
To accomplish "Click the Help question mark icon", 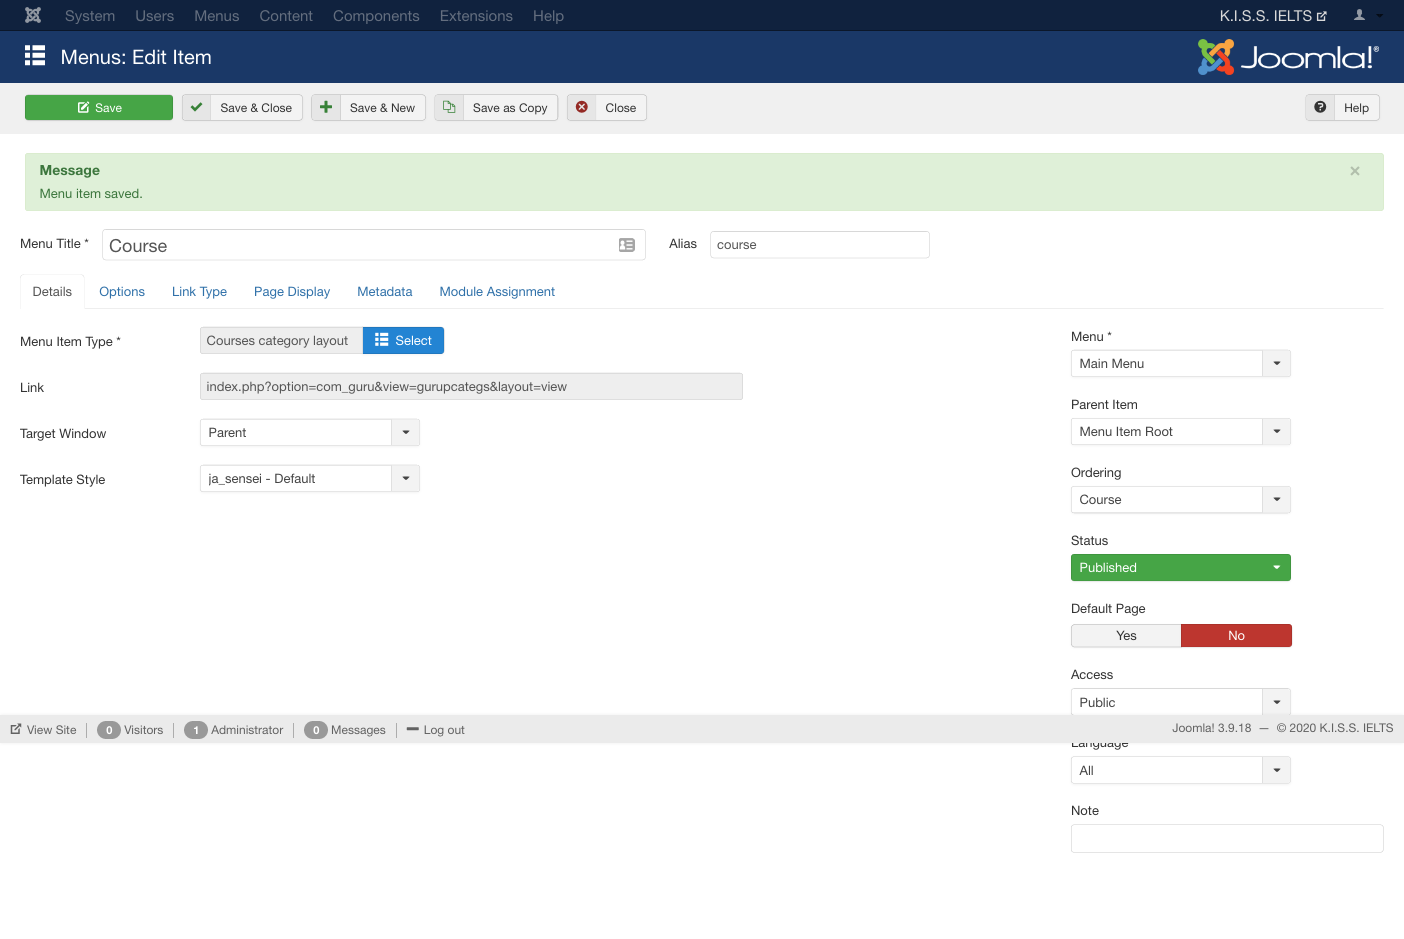I will [x=1320, y=108].
